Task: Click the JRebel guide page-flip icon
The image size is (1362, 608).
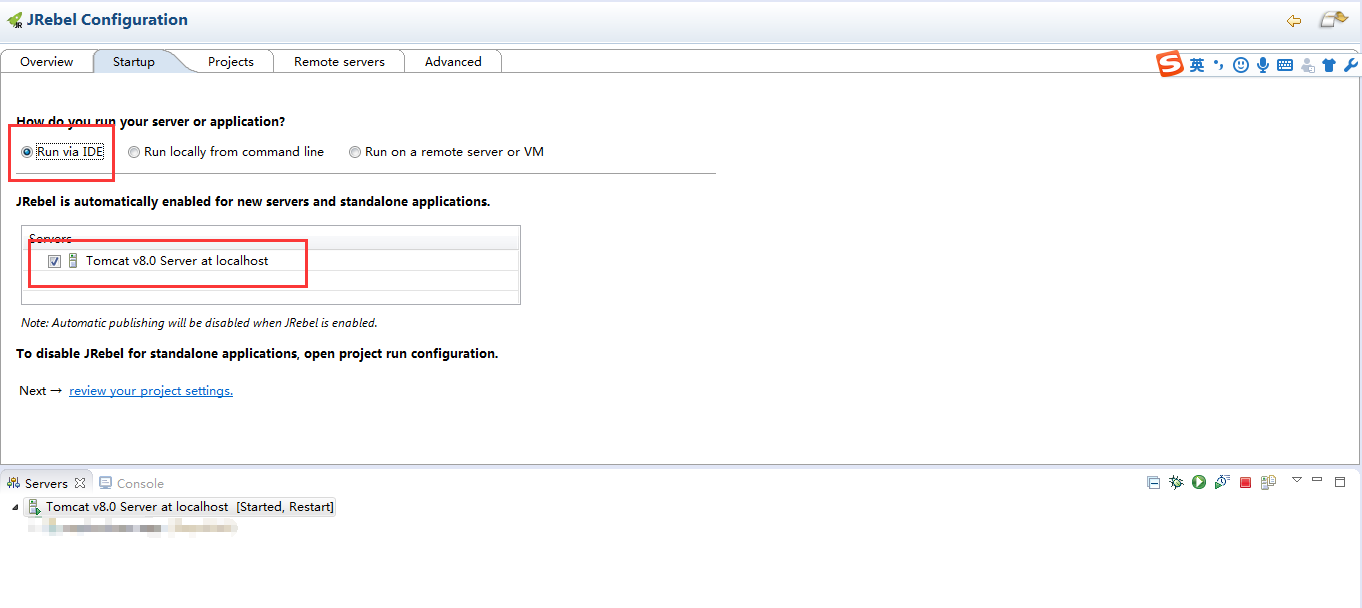Action: pos(1334,19)
